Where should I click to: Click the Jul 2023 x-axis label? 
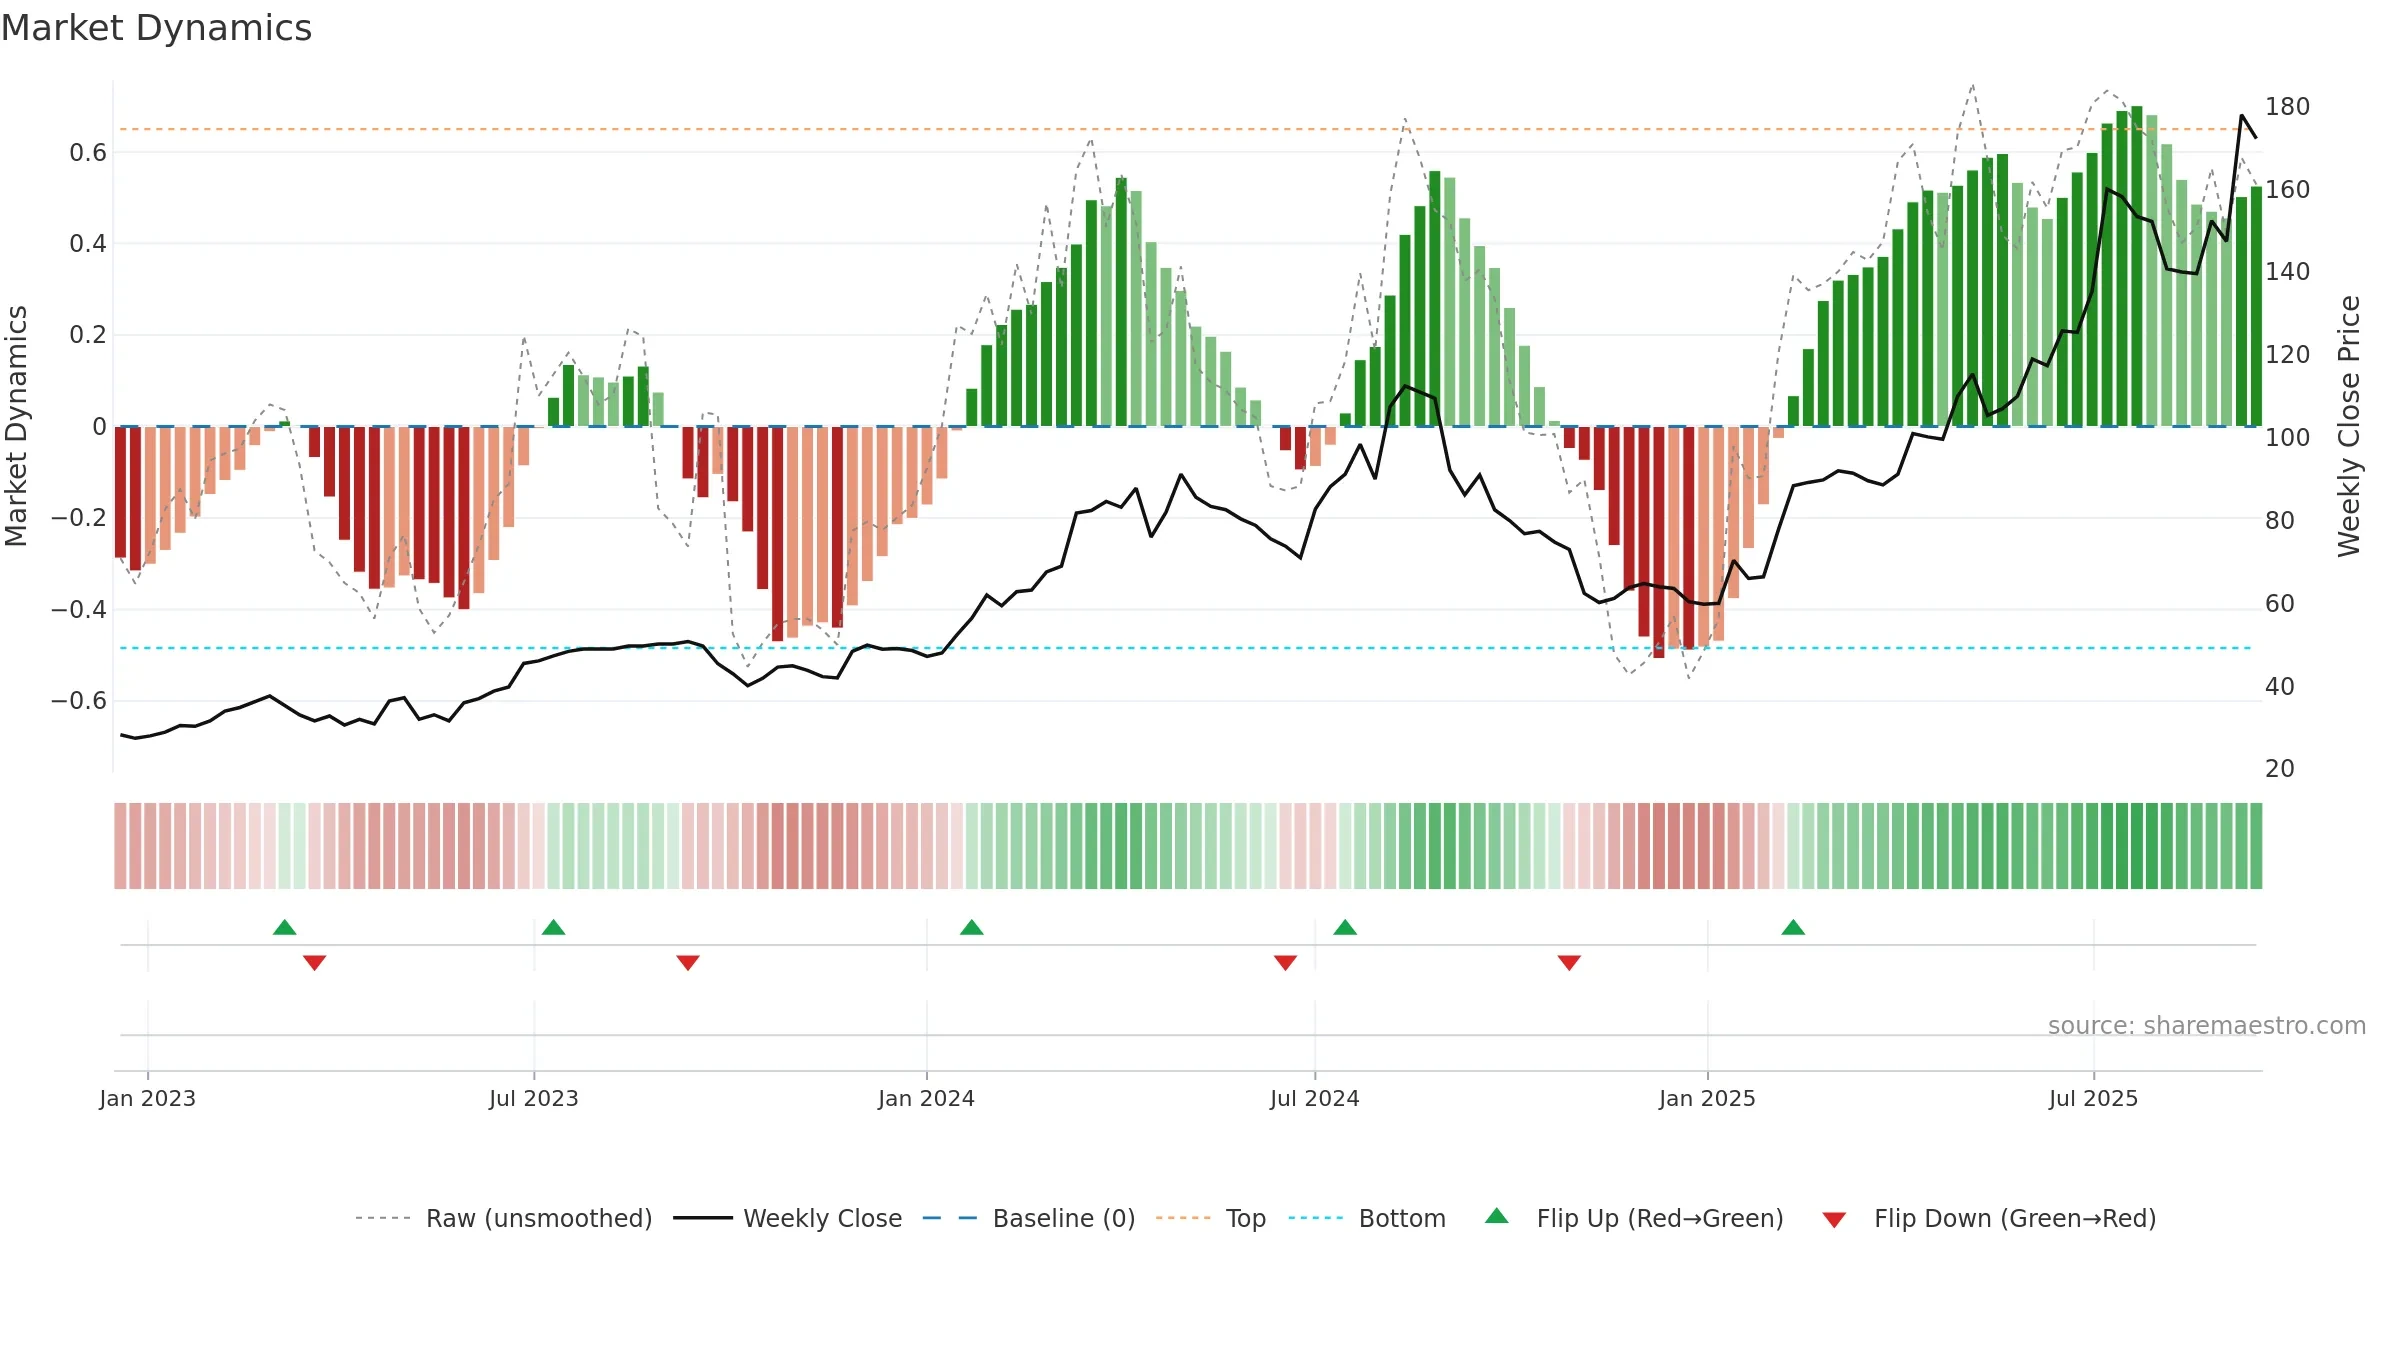[x=534, y=1098]
